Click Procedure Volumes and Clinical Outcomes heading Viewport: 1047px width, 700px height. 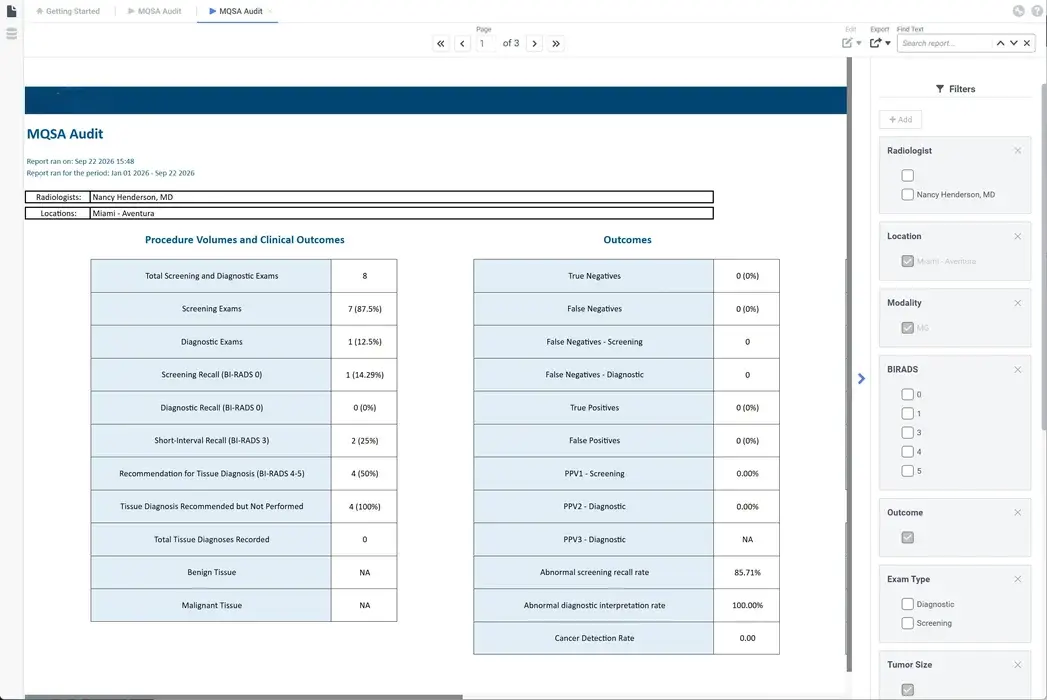[244, 240]
